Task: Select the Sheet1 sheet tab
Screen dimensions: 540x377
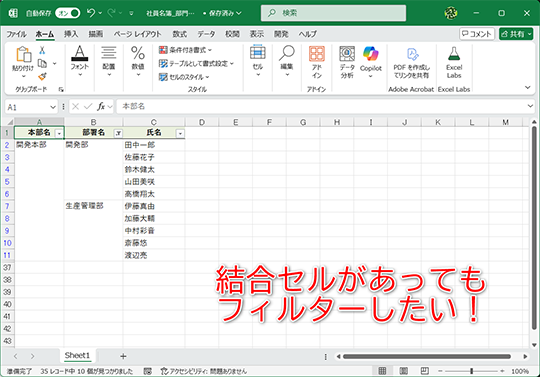Action: pyautogui.click(x=77, y=356)
